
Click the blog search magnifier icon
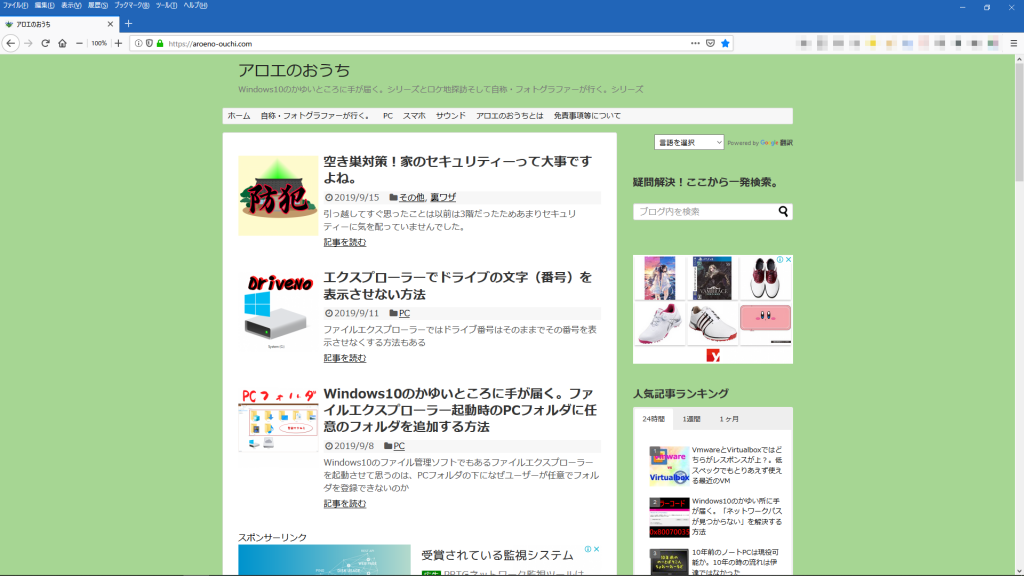pyautogui.click(x=783, y=212)
